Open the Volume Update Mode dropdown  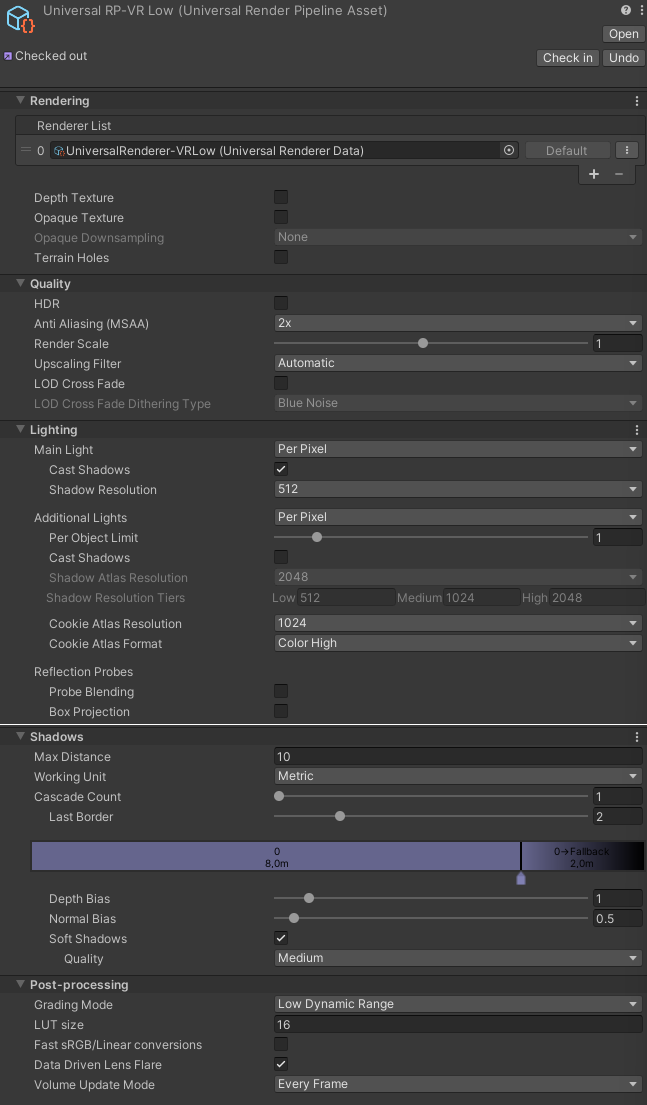click(457, 1084)
